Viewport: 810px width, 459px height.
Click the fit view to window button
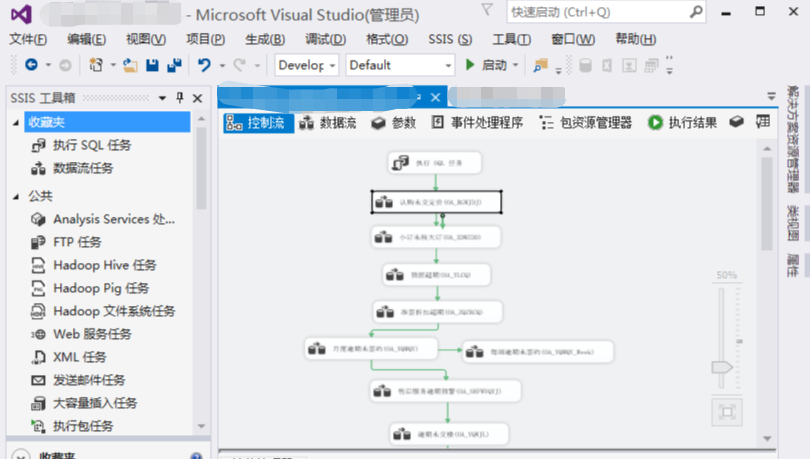pos(727,412)
